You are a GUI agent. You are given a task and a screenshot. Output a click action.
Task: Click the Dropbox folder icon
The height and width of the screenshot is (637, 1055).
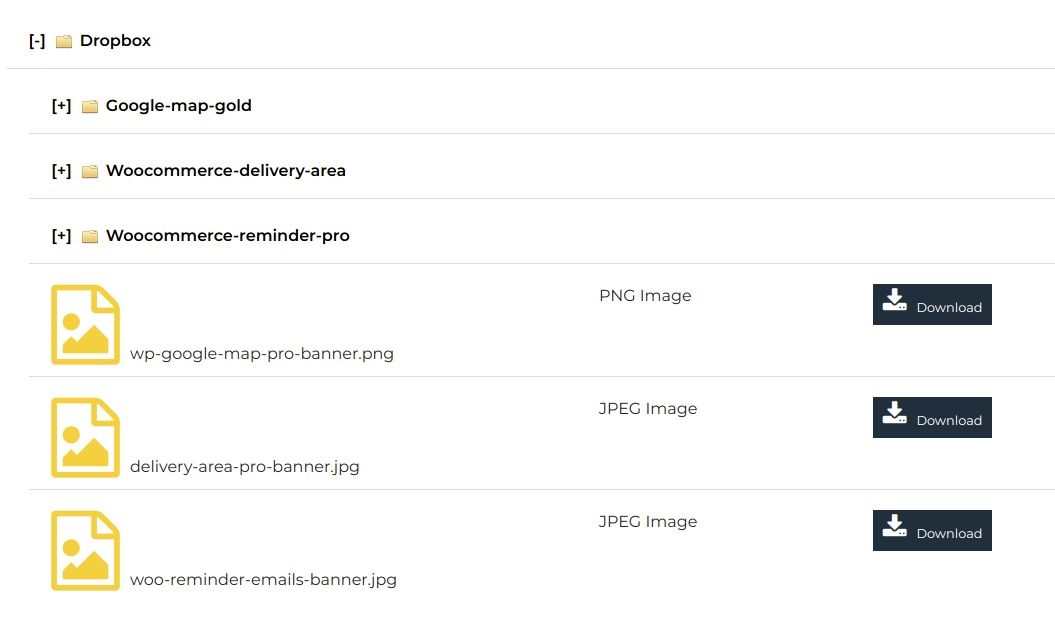[x=64, y=40]
